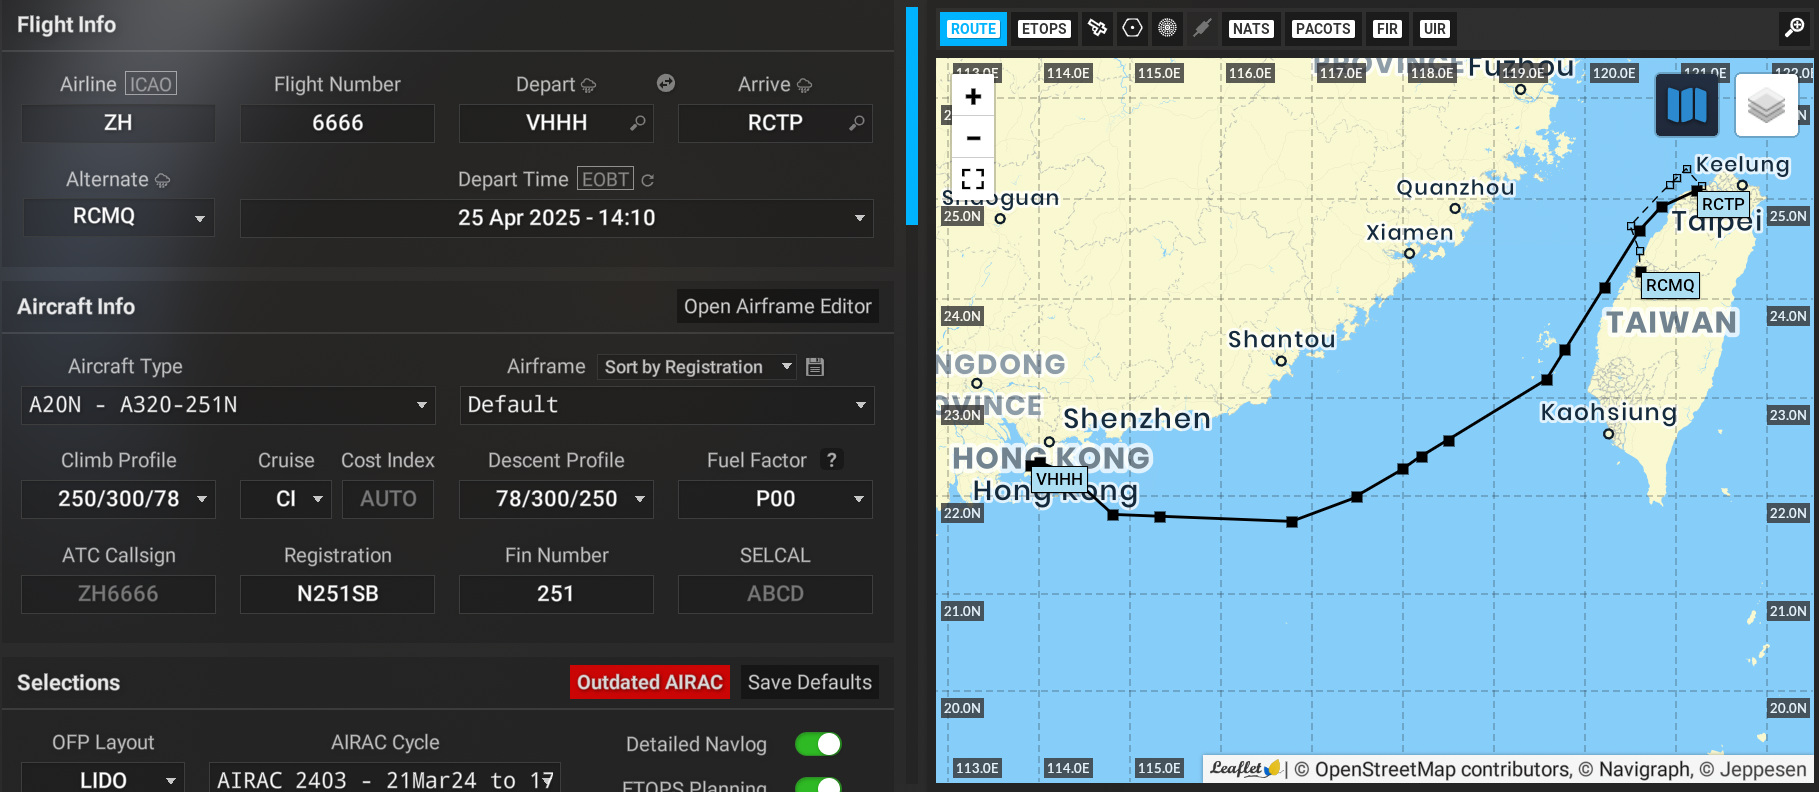This screenshot has height=792, width=1819.
Task: Click the map zoom-in plus button
Action: click(x=973, y=97)
